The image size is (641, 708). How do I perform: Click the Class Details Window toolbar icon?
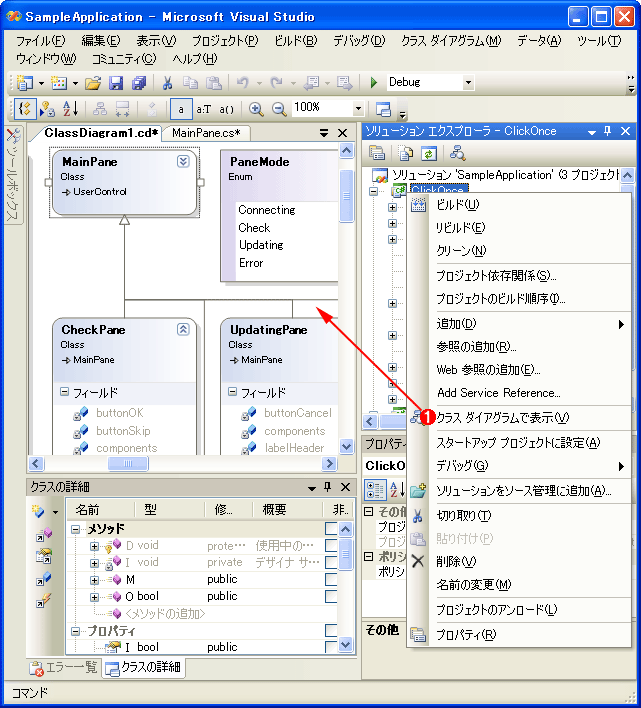click(383, 109)
